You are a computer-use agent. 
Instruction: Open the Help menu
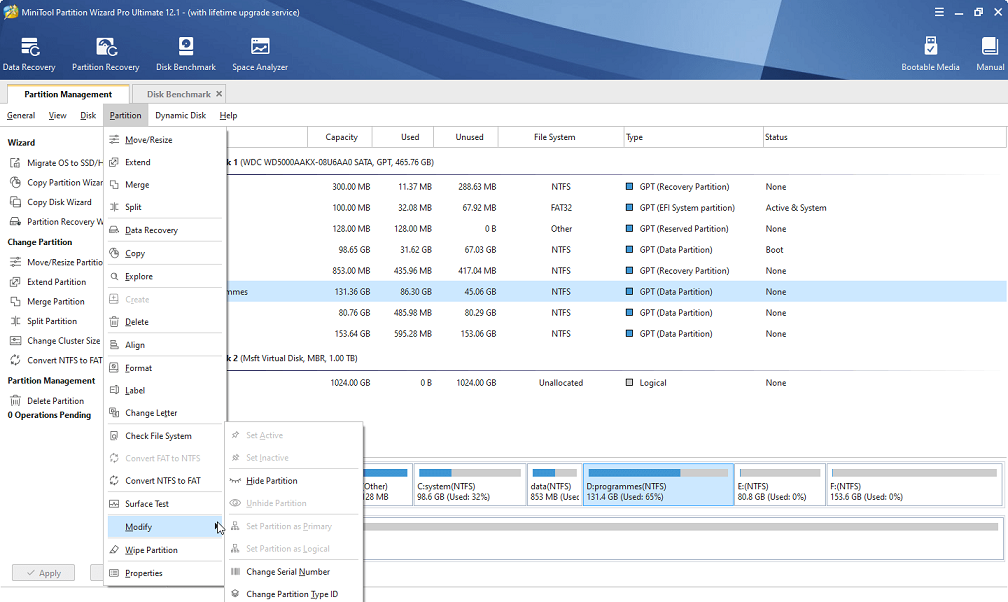228,116
